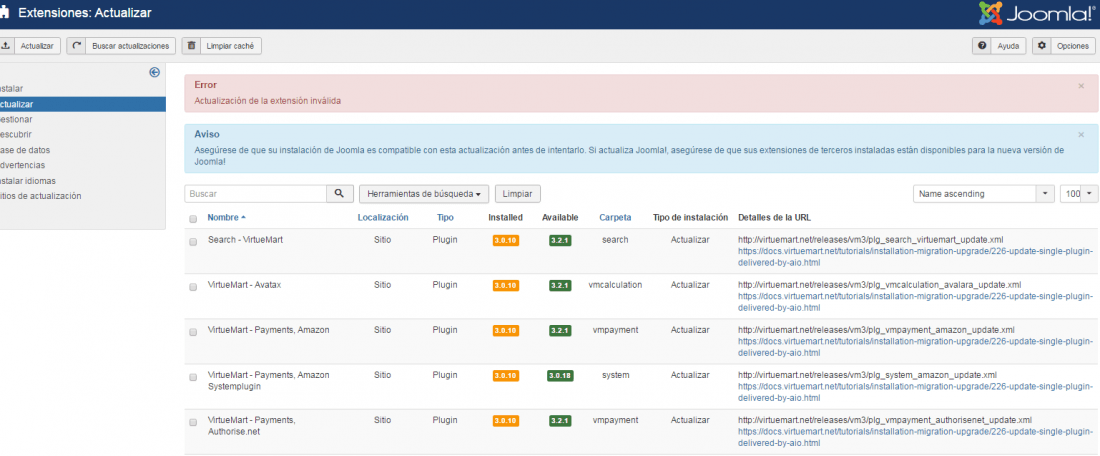
Task: Check the Amazon Systemplugin row checkbox
Action: [193, 377]
